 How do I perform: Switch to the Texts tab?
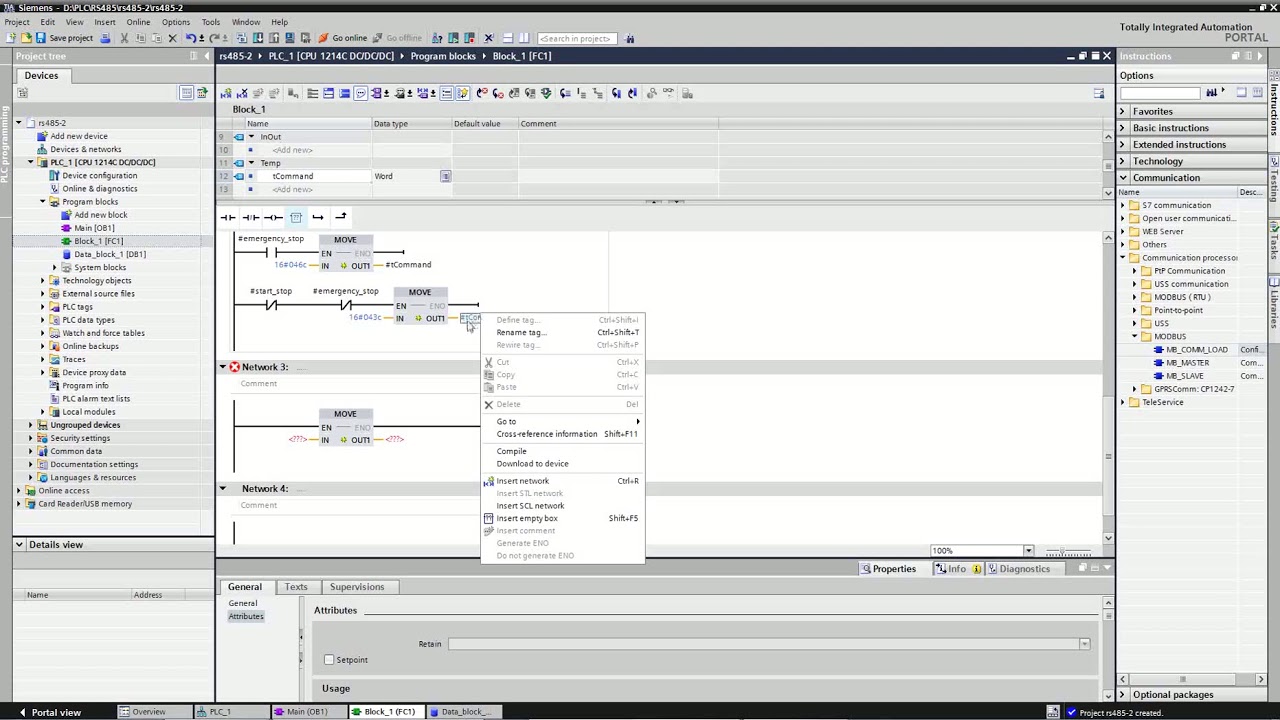pyautogui.click(x=296, y=587)
